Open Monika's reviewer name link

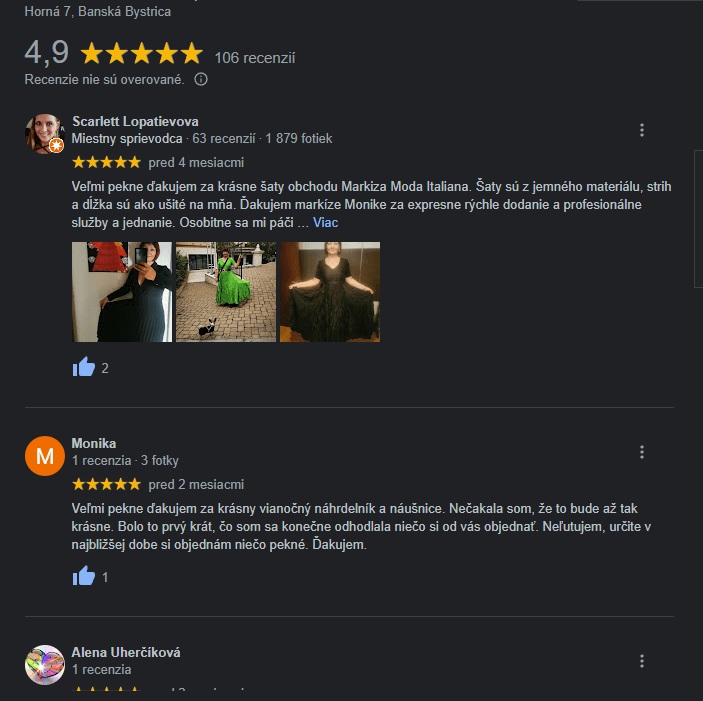tap(94, 443)
